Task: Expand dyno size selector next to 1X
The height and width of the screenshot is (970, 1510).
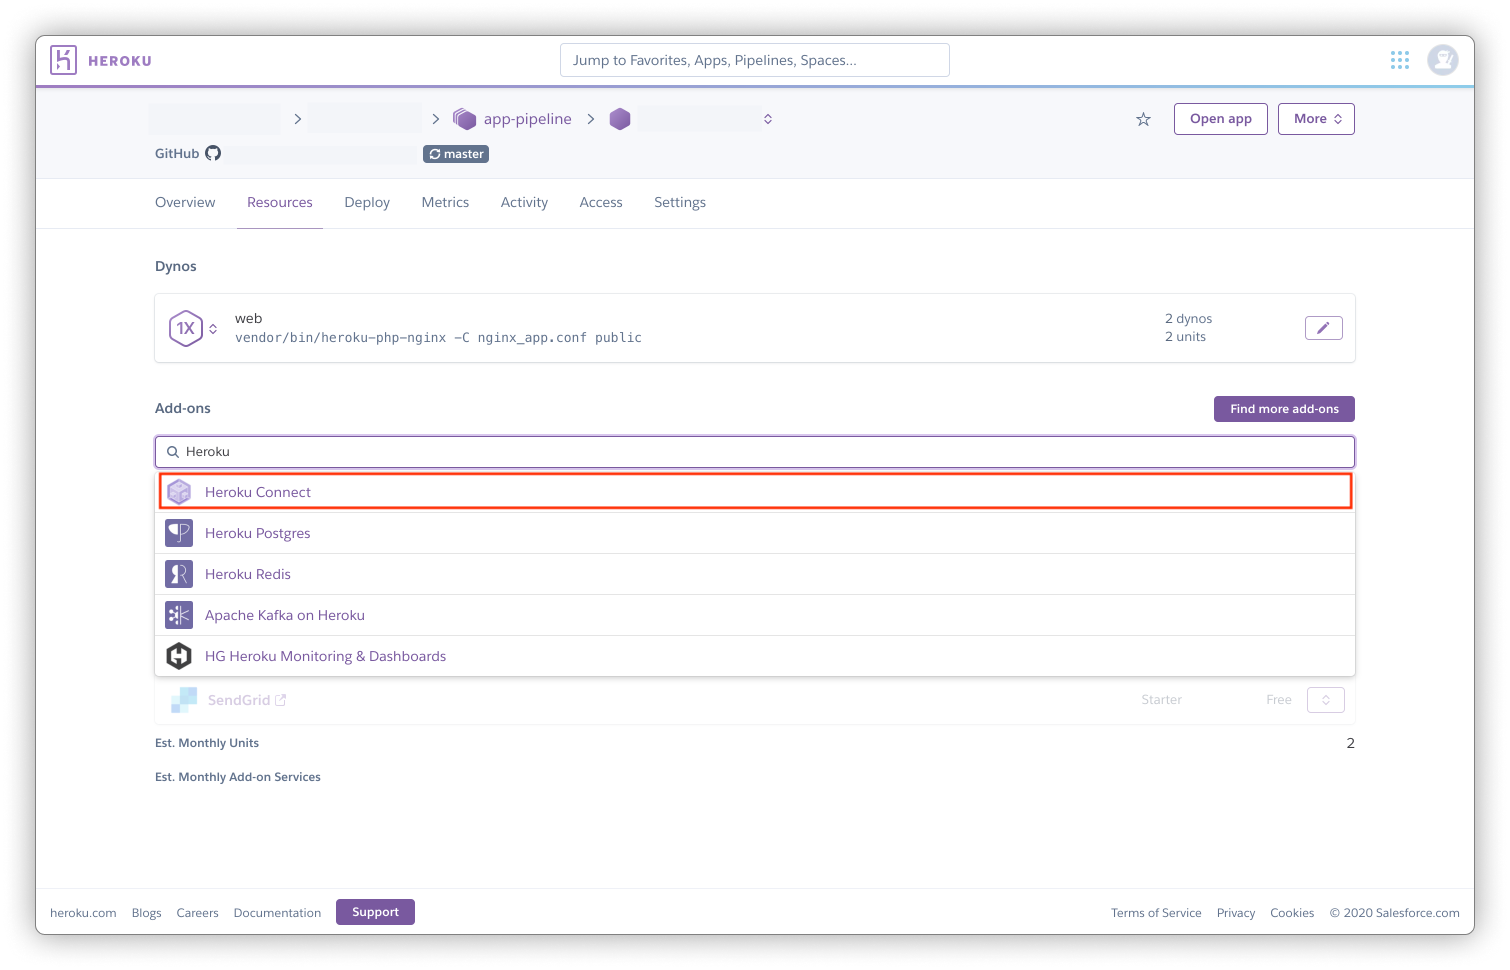Action: click(x=213, y=328)
